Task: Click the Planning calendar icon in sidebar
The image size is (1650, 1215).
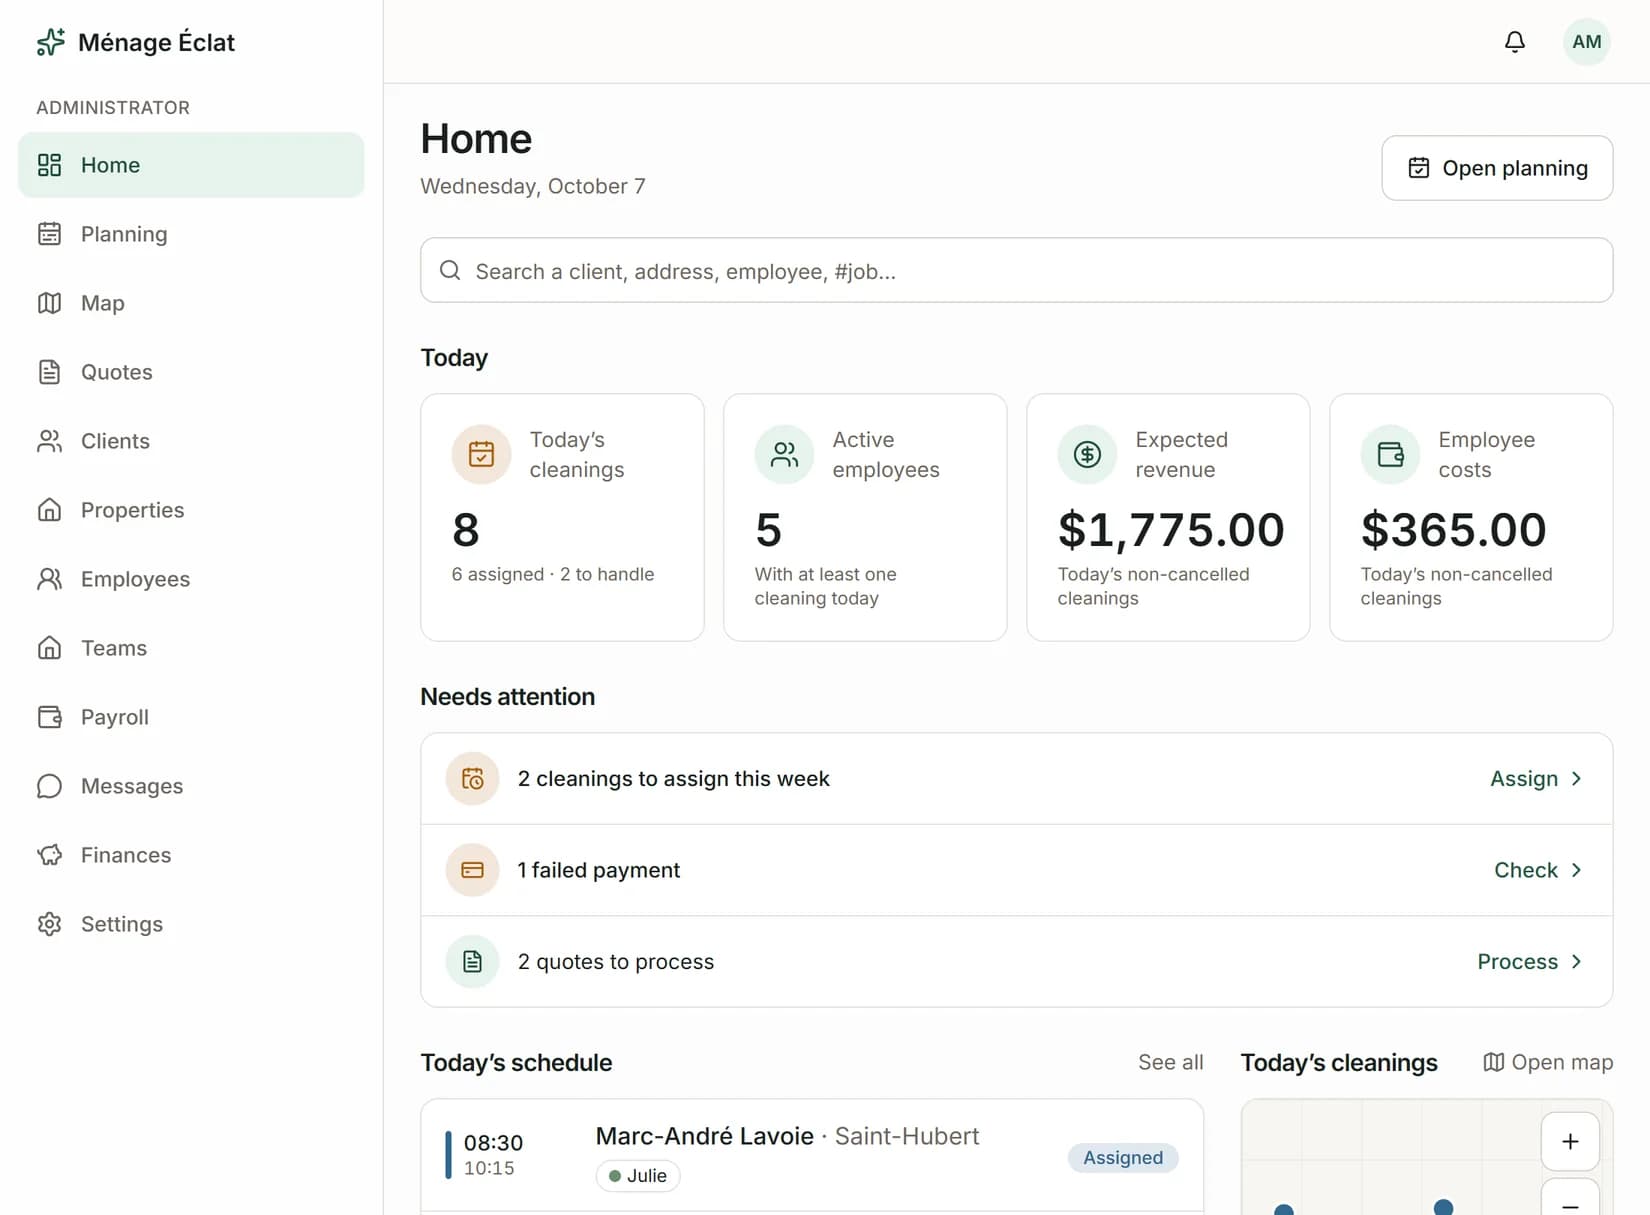Action: tap(49, 234)
